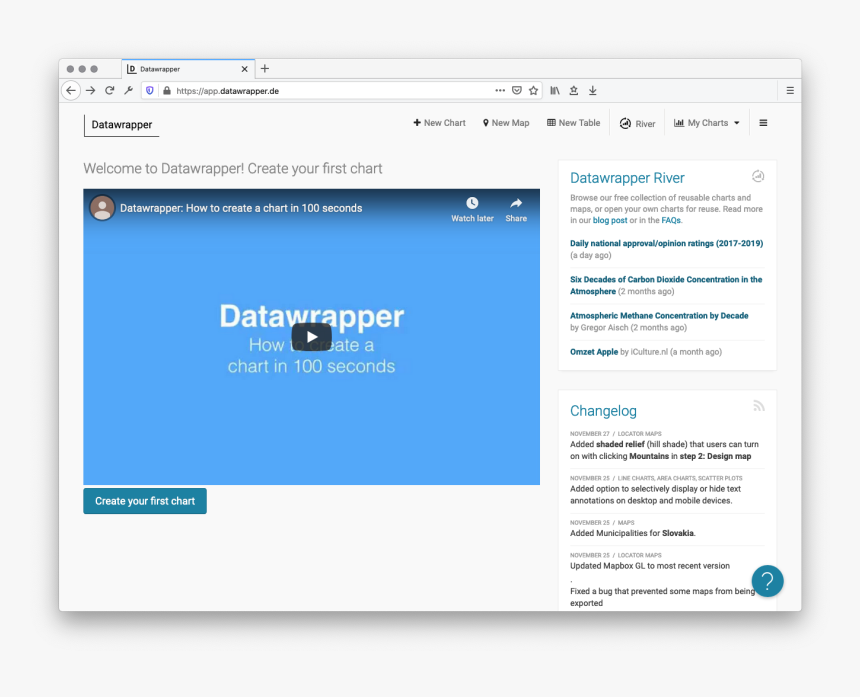Click the New Chart plus icon
860x697 pixels.
(x=418, y=122)
